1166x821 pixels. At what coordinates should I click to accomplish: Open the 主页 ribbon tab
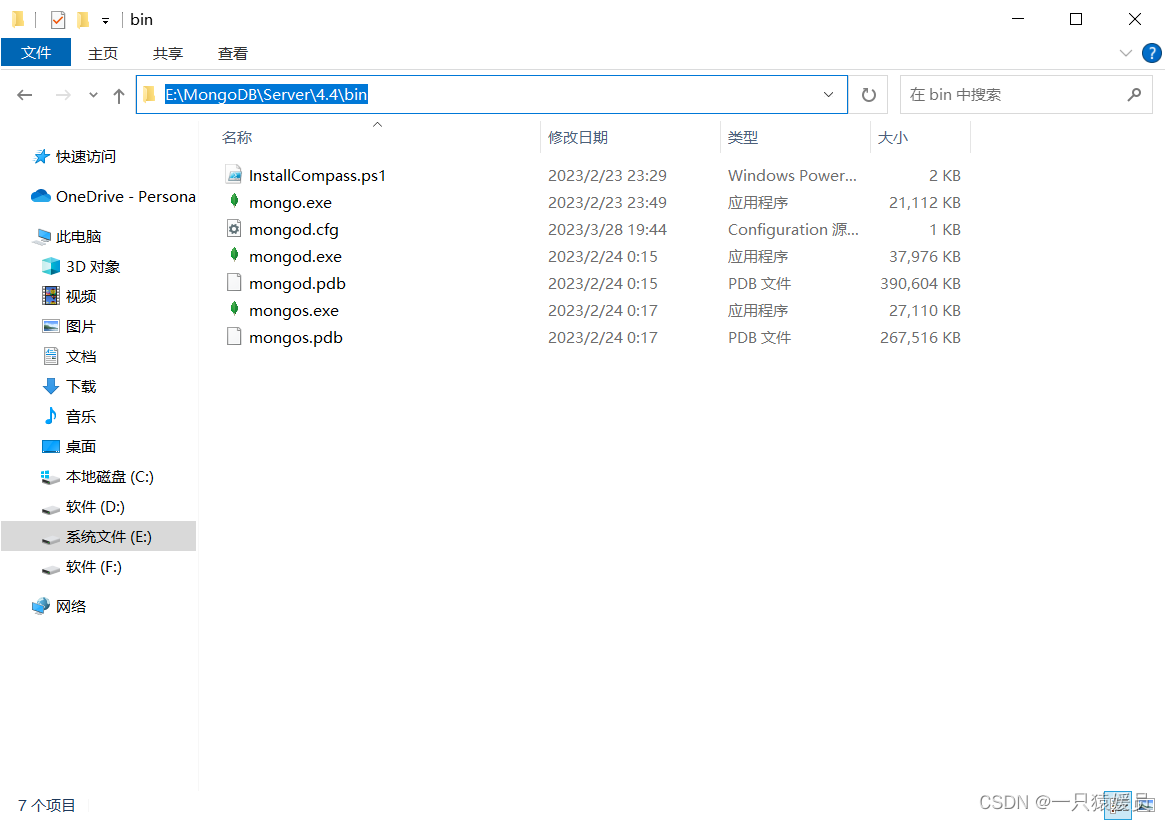pos(103,54)
